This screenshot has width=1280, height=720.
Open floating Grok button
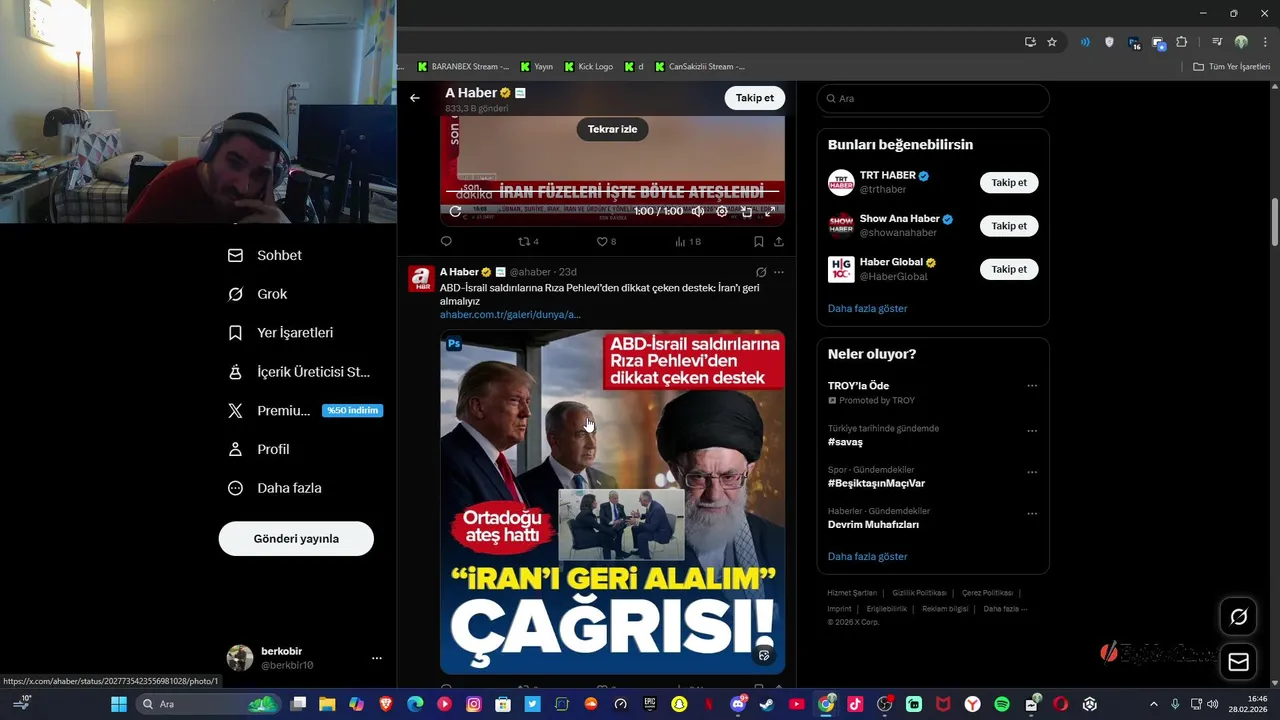(x=1238, y=617)
